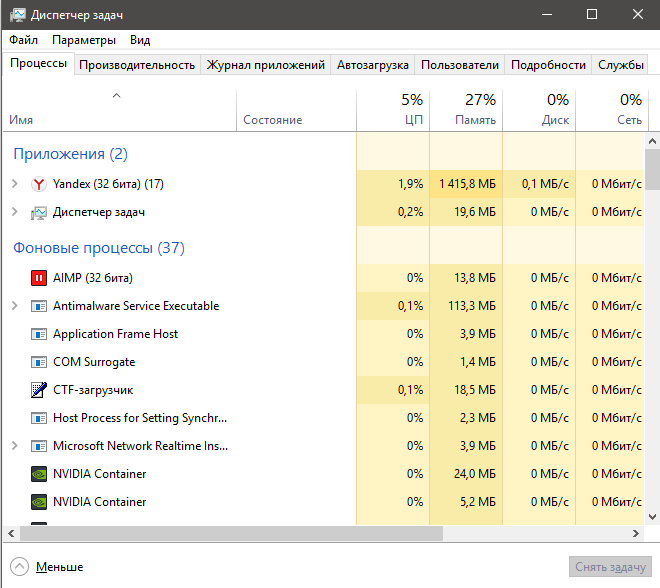
Task: Click the Antimalware Service Executable icon
Action: click(39, 306)
